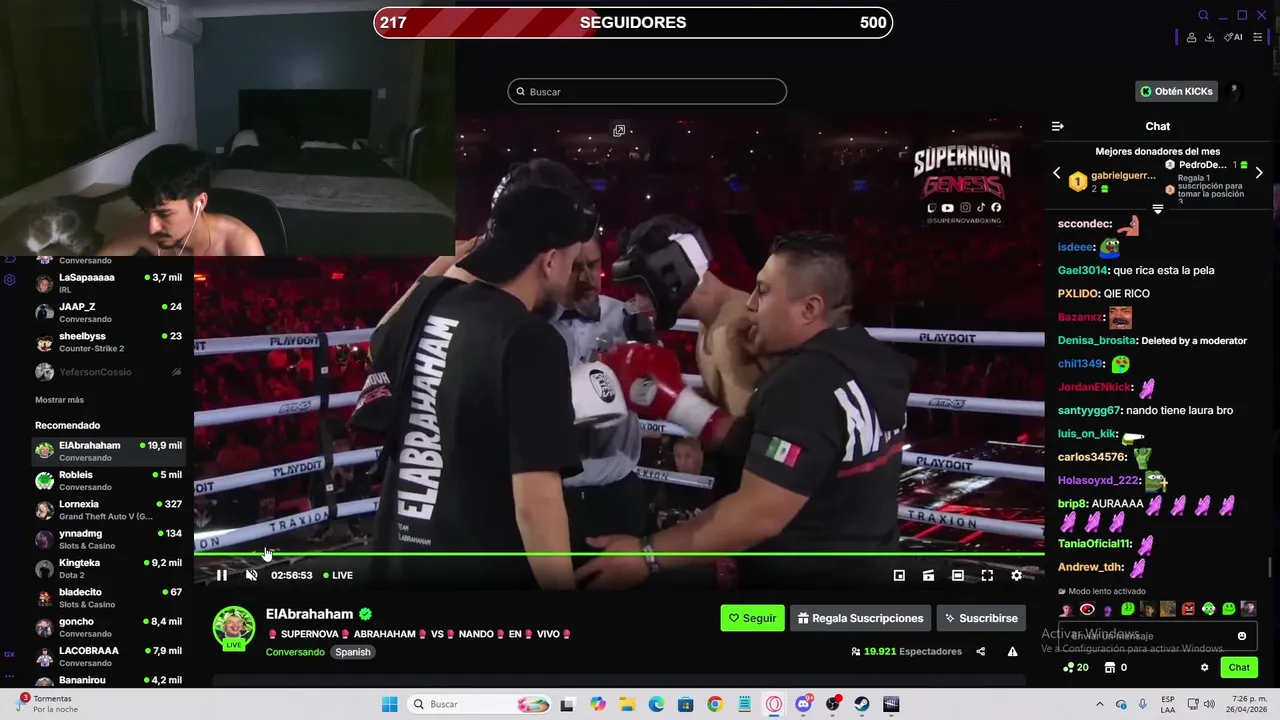Follow ElAbrahaham with Seguir button
Image resolution: width=1280 pixels, height=720 pixels.
[x=752, y=618]
